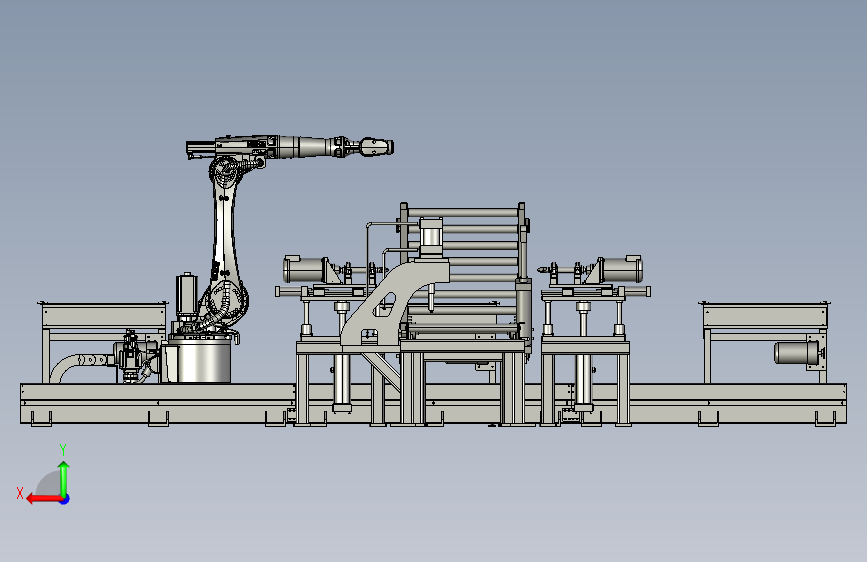
Task: Select the press cylinder atop the C-frame
Action: tap(431, 237)
